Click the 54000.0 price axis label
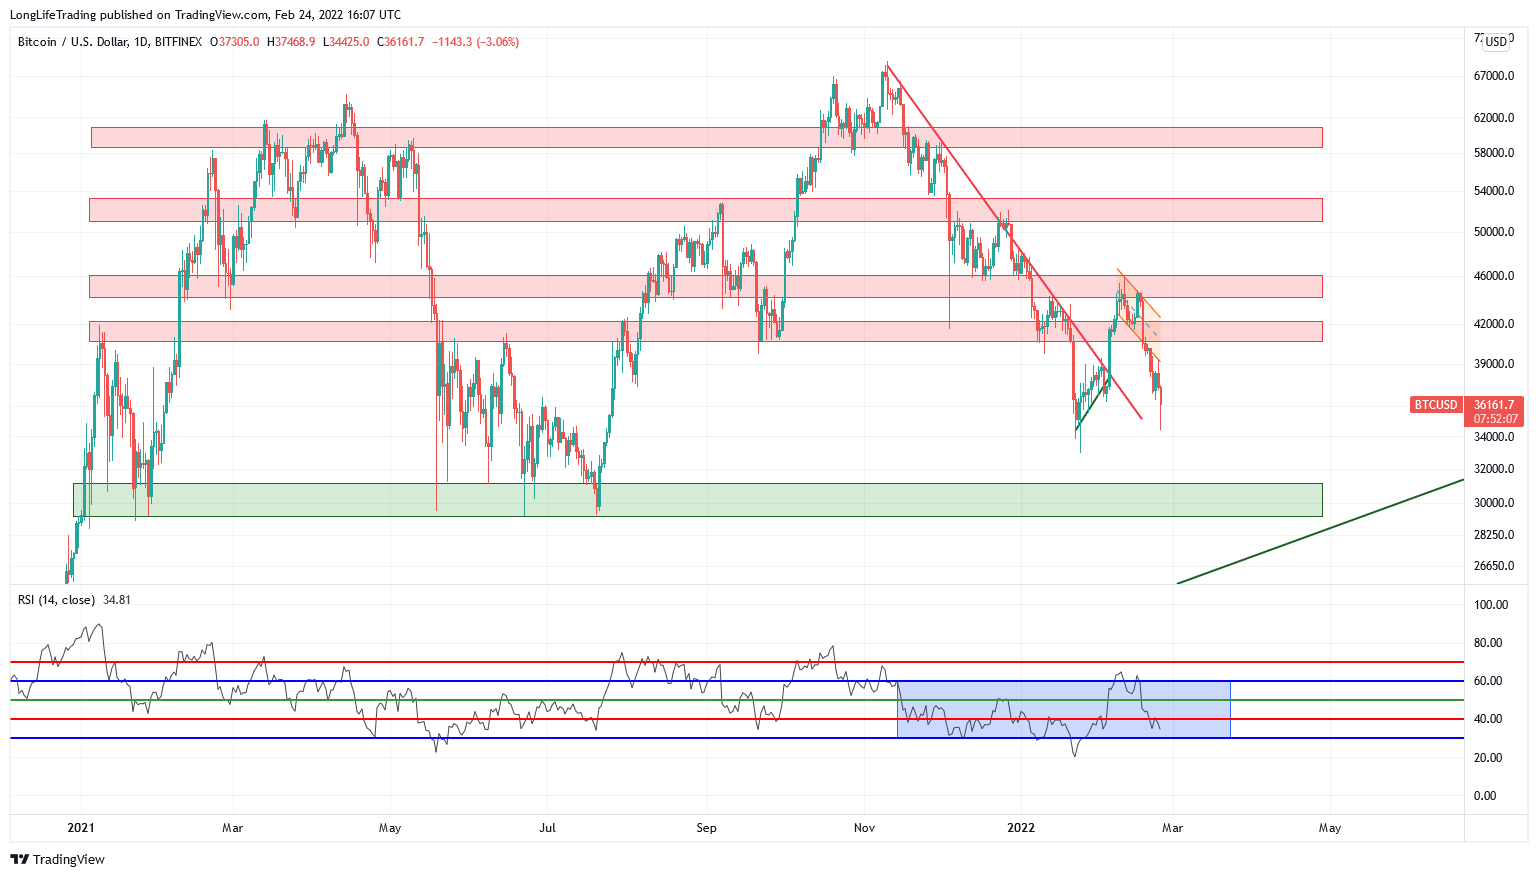Image resolution: width=1538 pixels, height=877 pixels. point(1494,191)
